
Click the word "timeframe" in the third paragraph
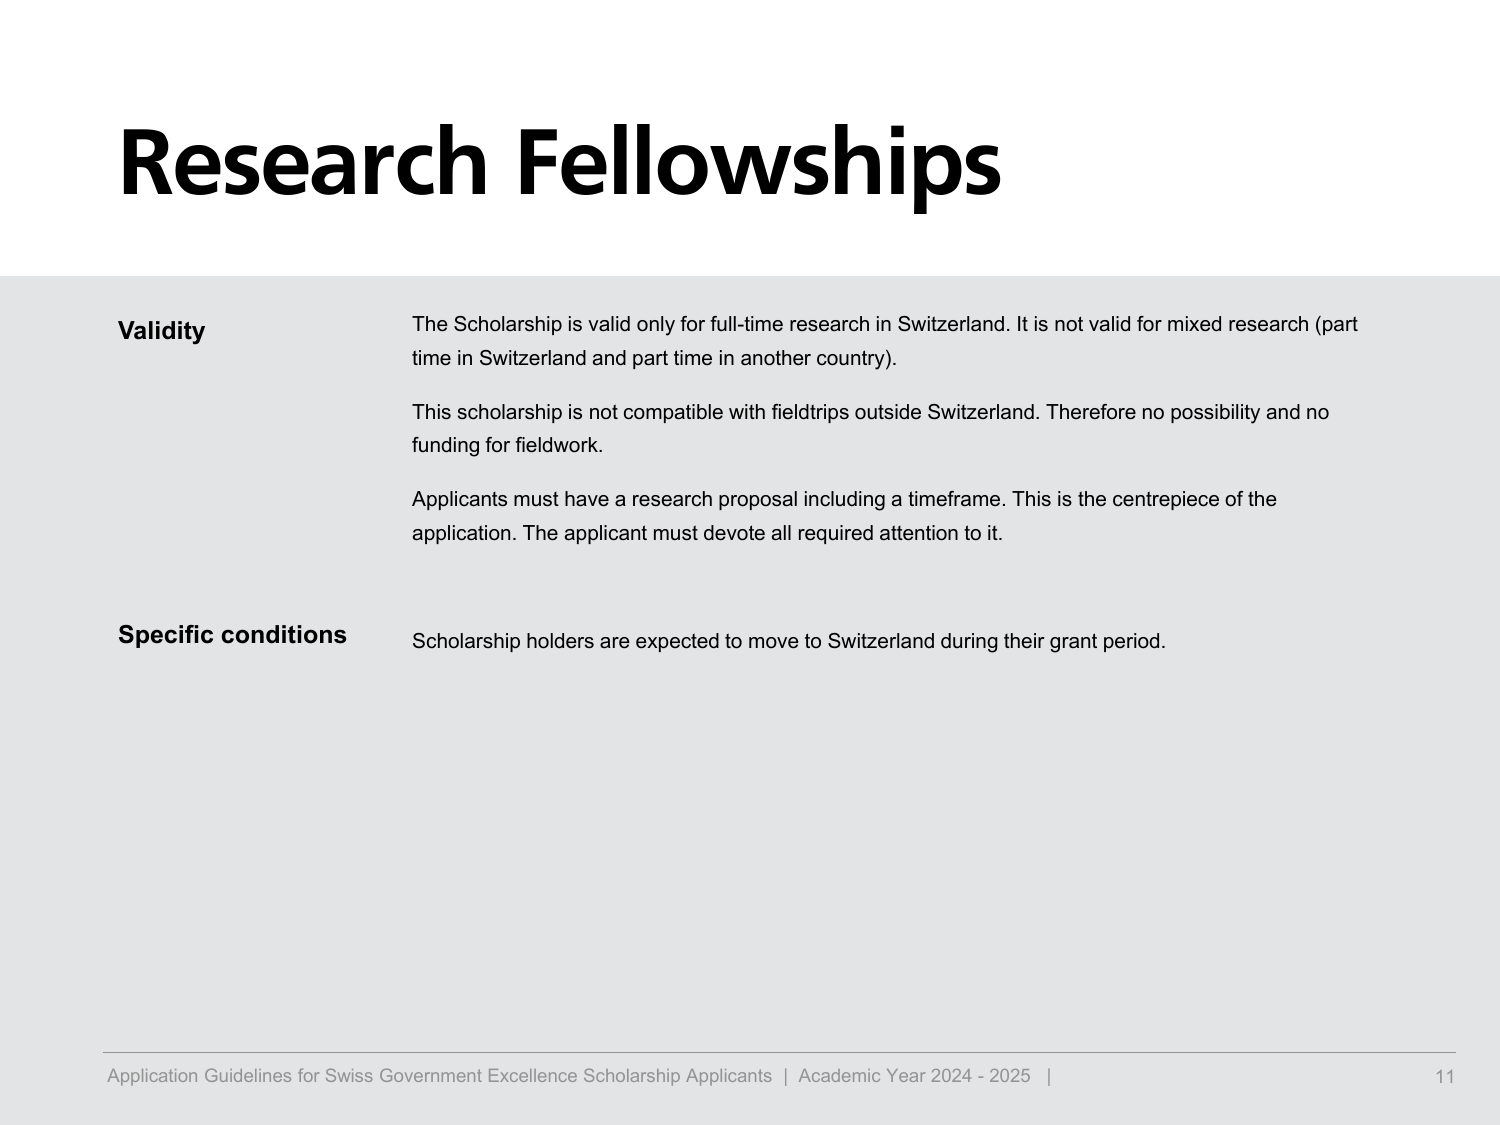954,499
